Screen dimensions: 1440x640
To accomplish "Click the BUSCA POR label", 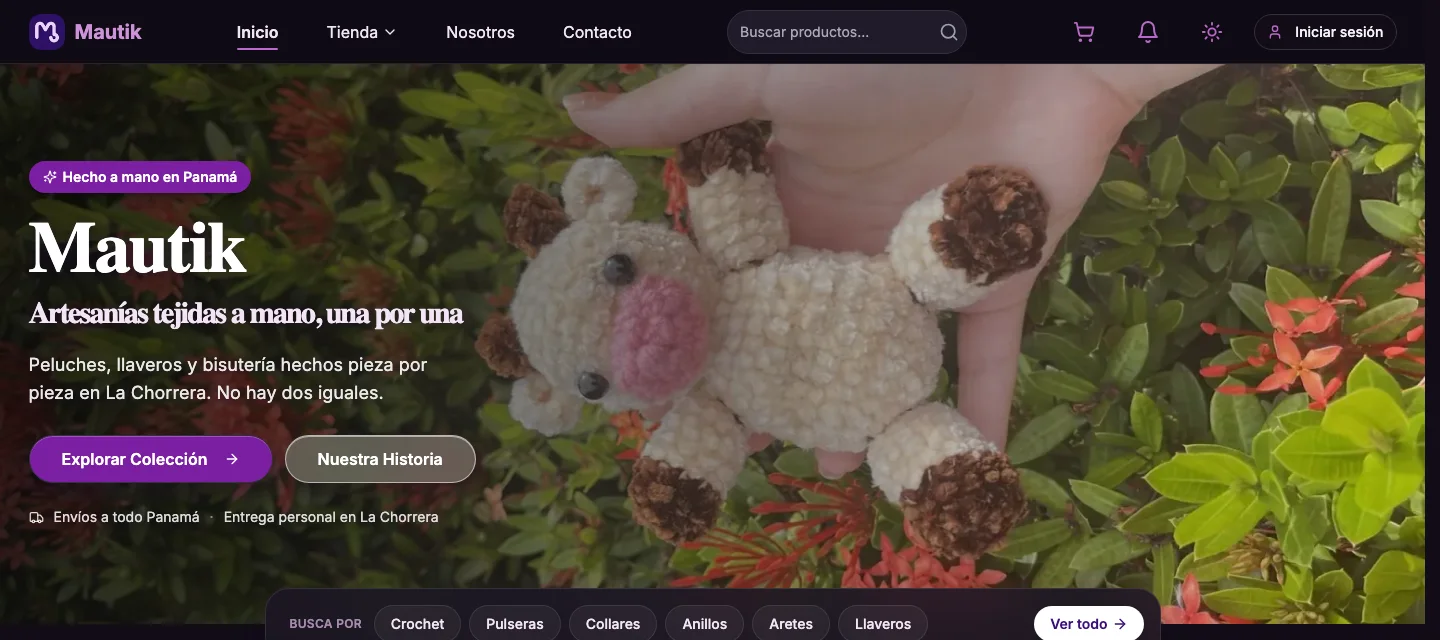I will [325, 624].
